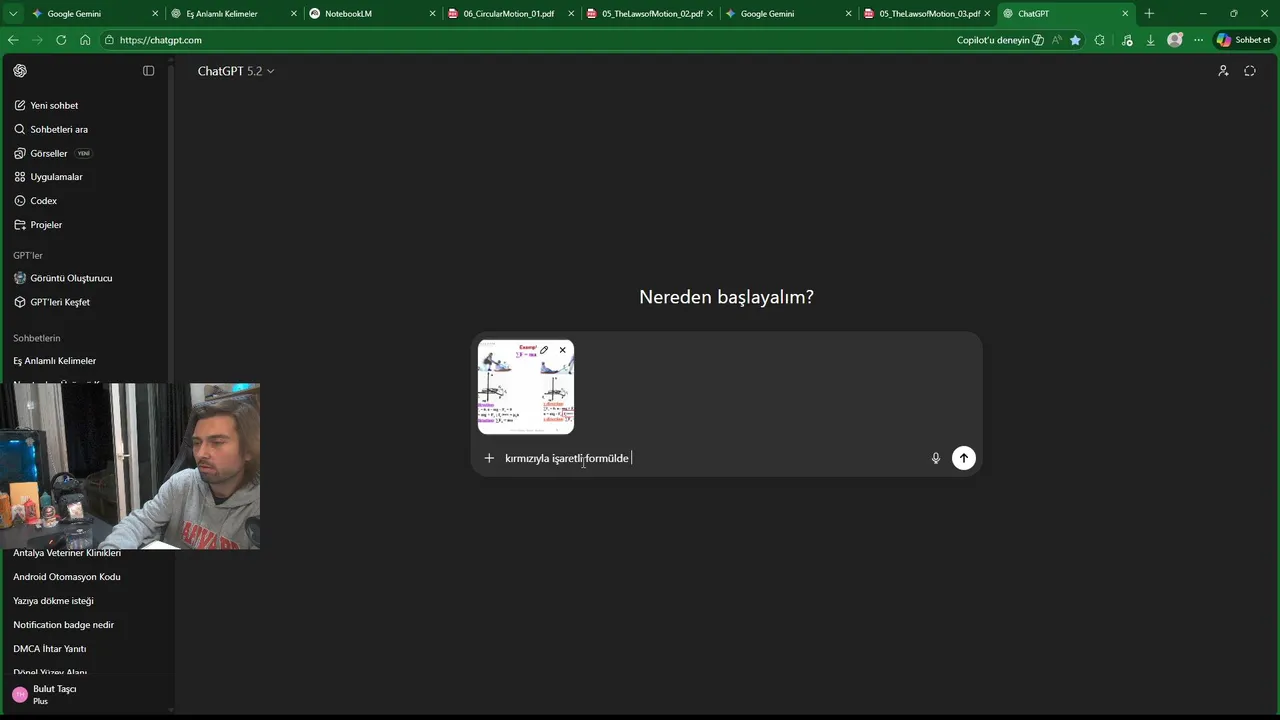1280x720 pixels.
Task: Open the tab actions dropdown menu
Action: pyautogui.click(x=13, y=14)
